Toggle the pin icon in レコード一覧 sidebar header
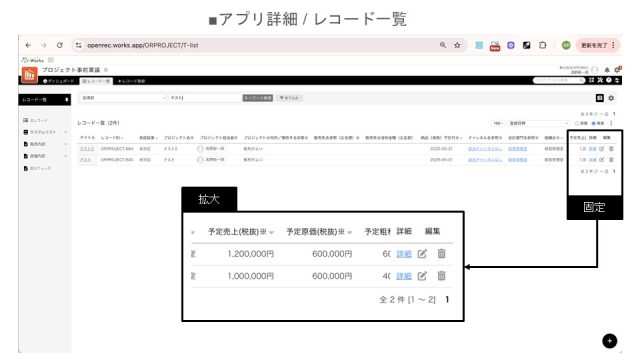The width and height of the screenshot is (640, 360). [66, 100]
